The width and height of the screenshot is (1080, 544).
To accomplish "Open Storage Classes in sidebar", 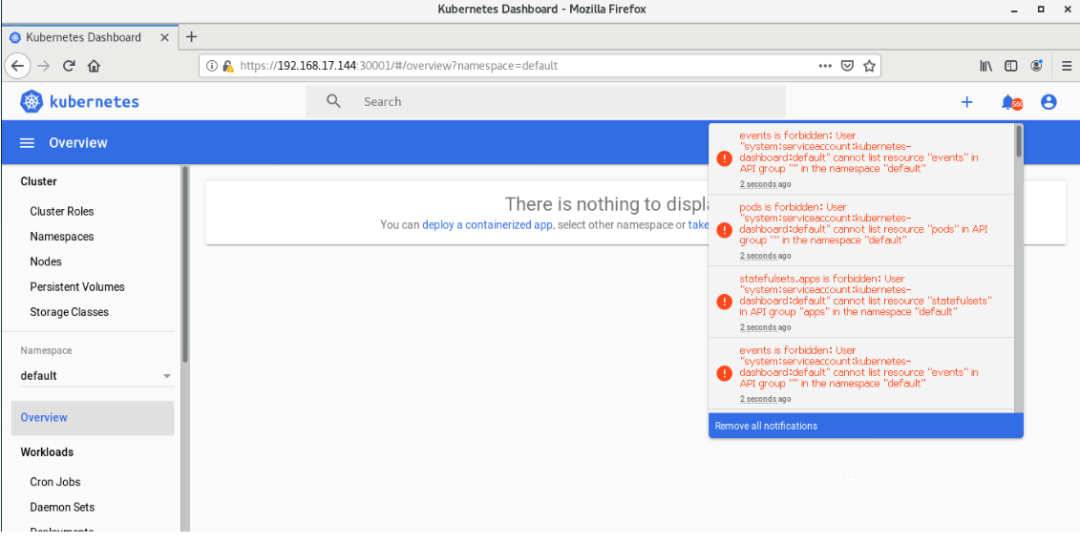I will [69, 312].
